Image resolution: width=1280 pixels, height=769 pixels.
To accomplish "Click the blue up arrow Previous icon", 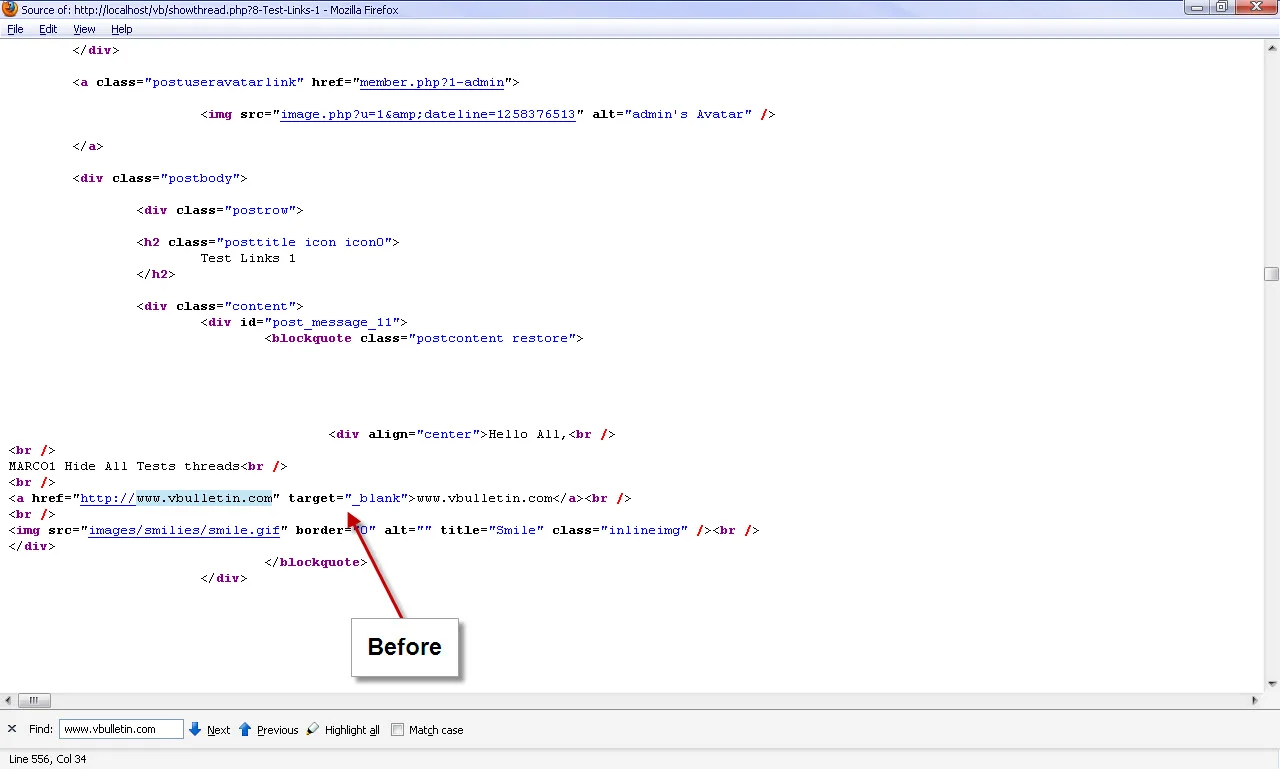I will pos(245,730).
